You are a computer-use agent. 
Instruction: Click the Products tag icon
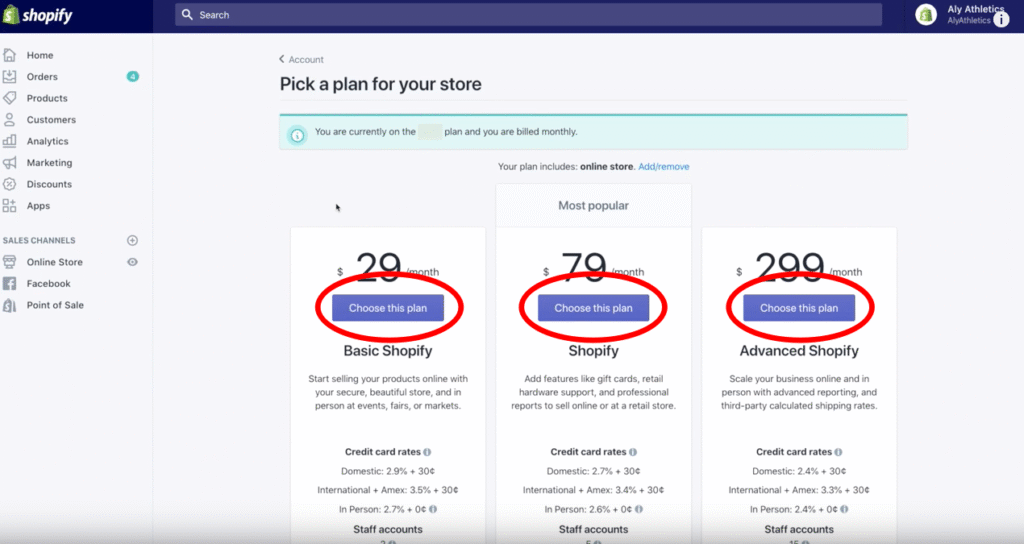(9, 98)
